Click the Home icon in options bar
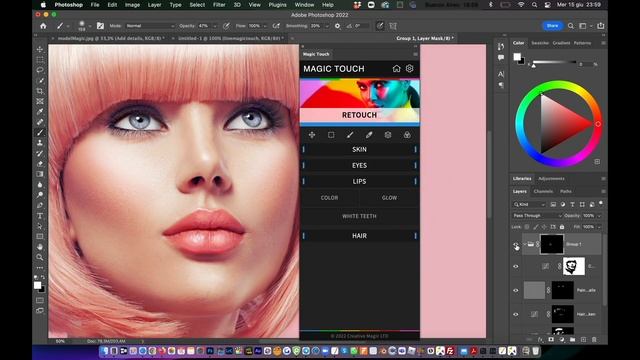The image size is (640, 360). coord(43,26)
